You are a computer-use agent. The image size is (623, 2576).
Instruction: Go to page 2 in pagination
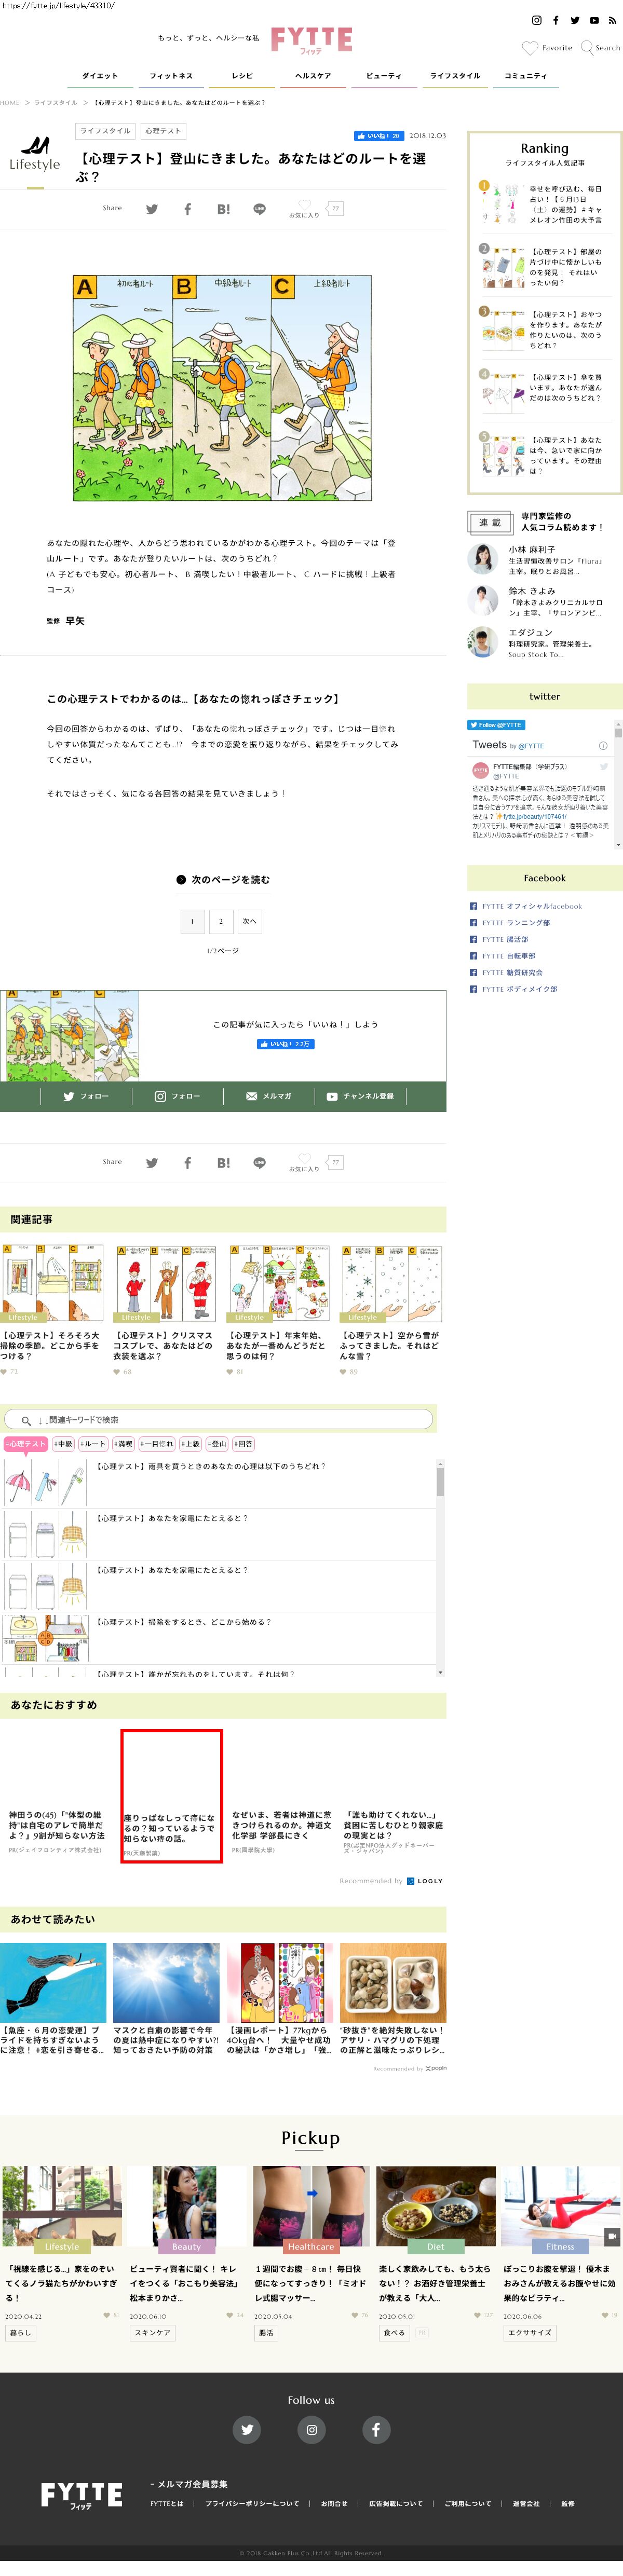221,921
